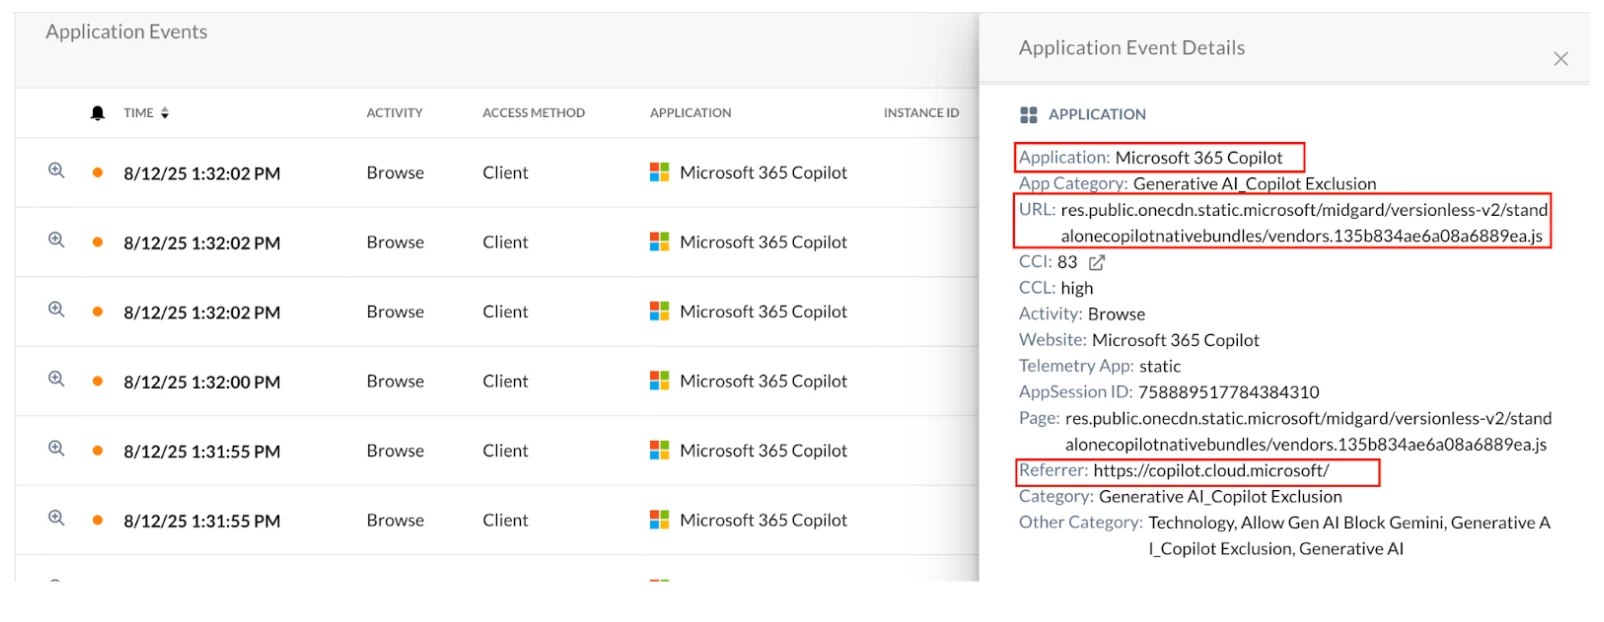
Task: Click Client access method in the 1:32:00 PM row
Action: [505, 381]
